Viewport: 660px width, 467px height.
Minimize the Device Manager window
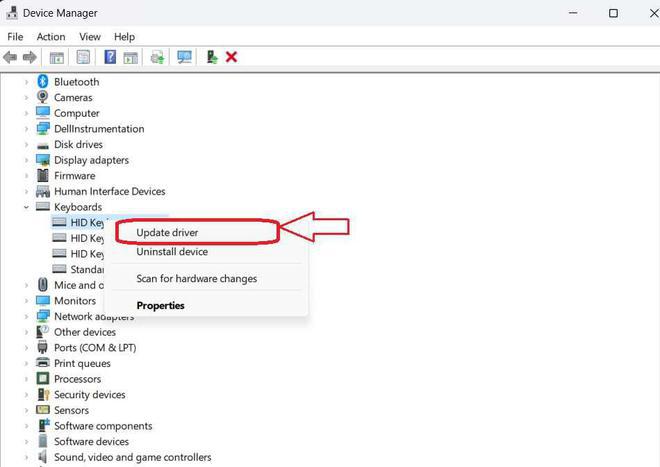(x=573, y=13)
